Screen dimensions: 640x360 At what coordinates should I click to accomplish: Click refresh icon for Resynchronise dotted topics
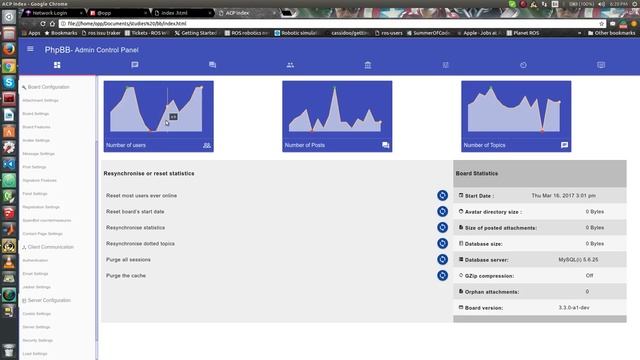click(442, 243)
